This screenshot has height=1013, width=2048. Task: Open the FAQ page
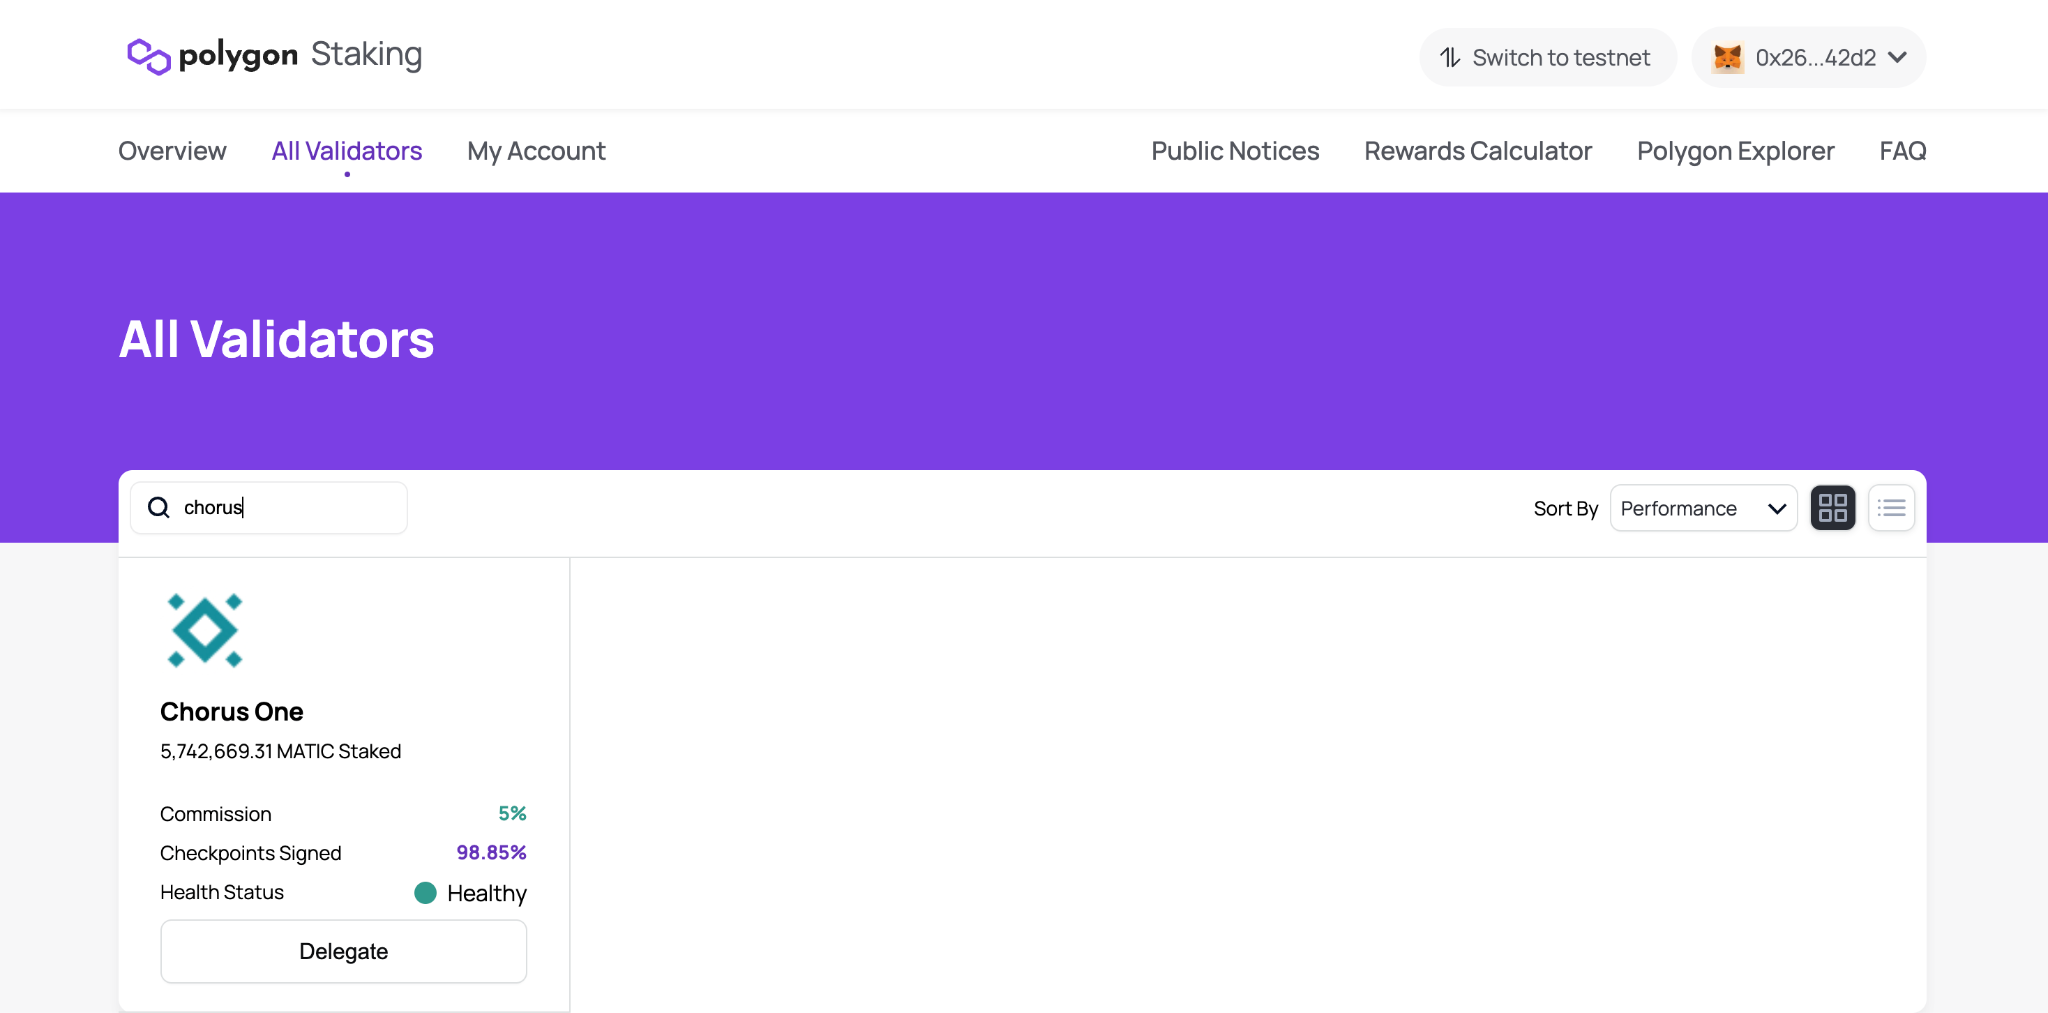point(1903,151)
